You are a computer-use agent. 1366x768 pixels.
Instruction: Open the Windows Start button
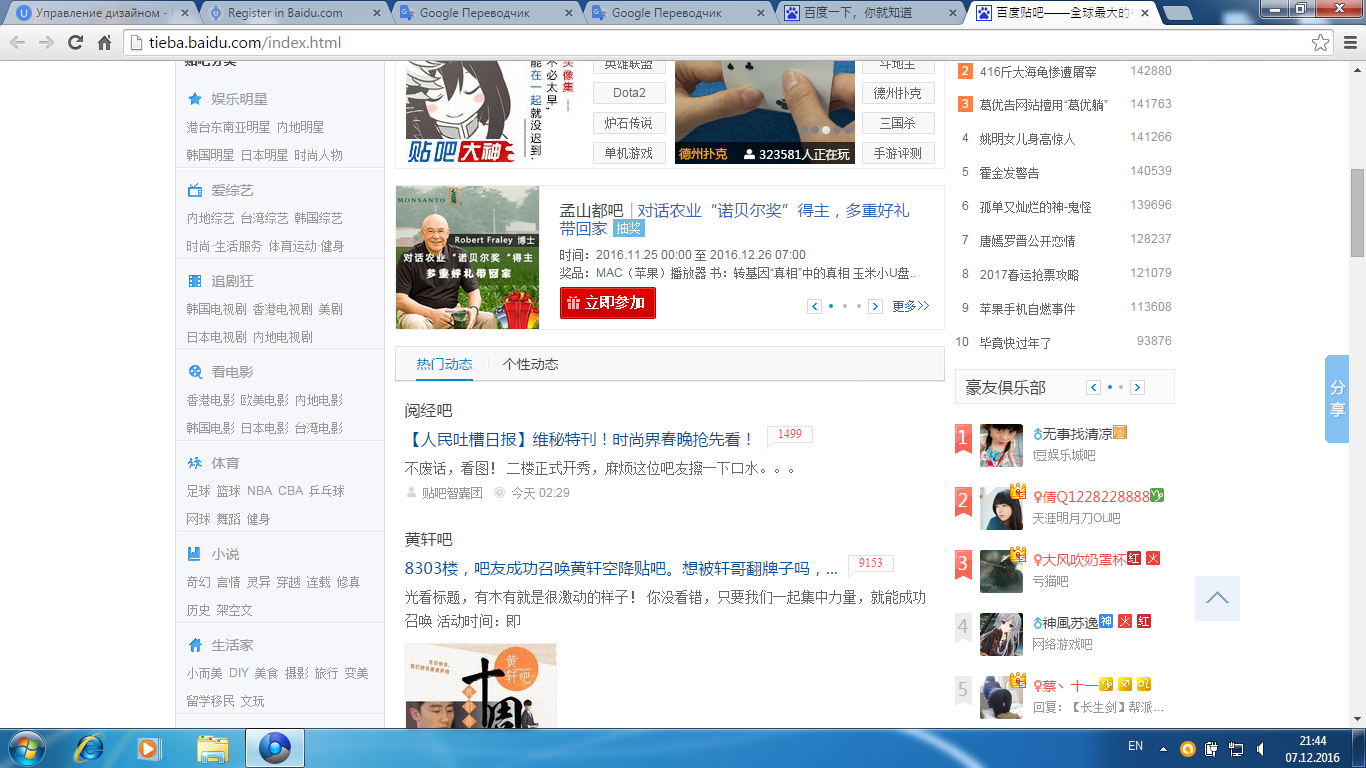[x=25, y=748]
